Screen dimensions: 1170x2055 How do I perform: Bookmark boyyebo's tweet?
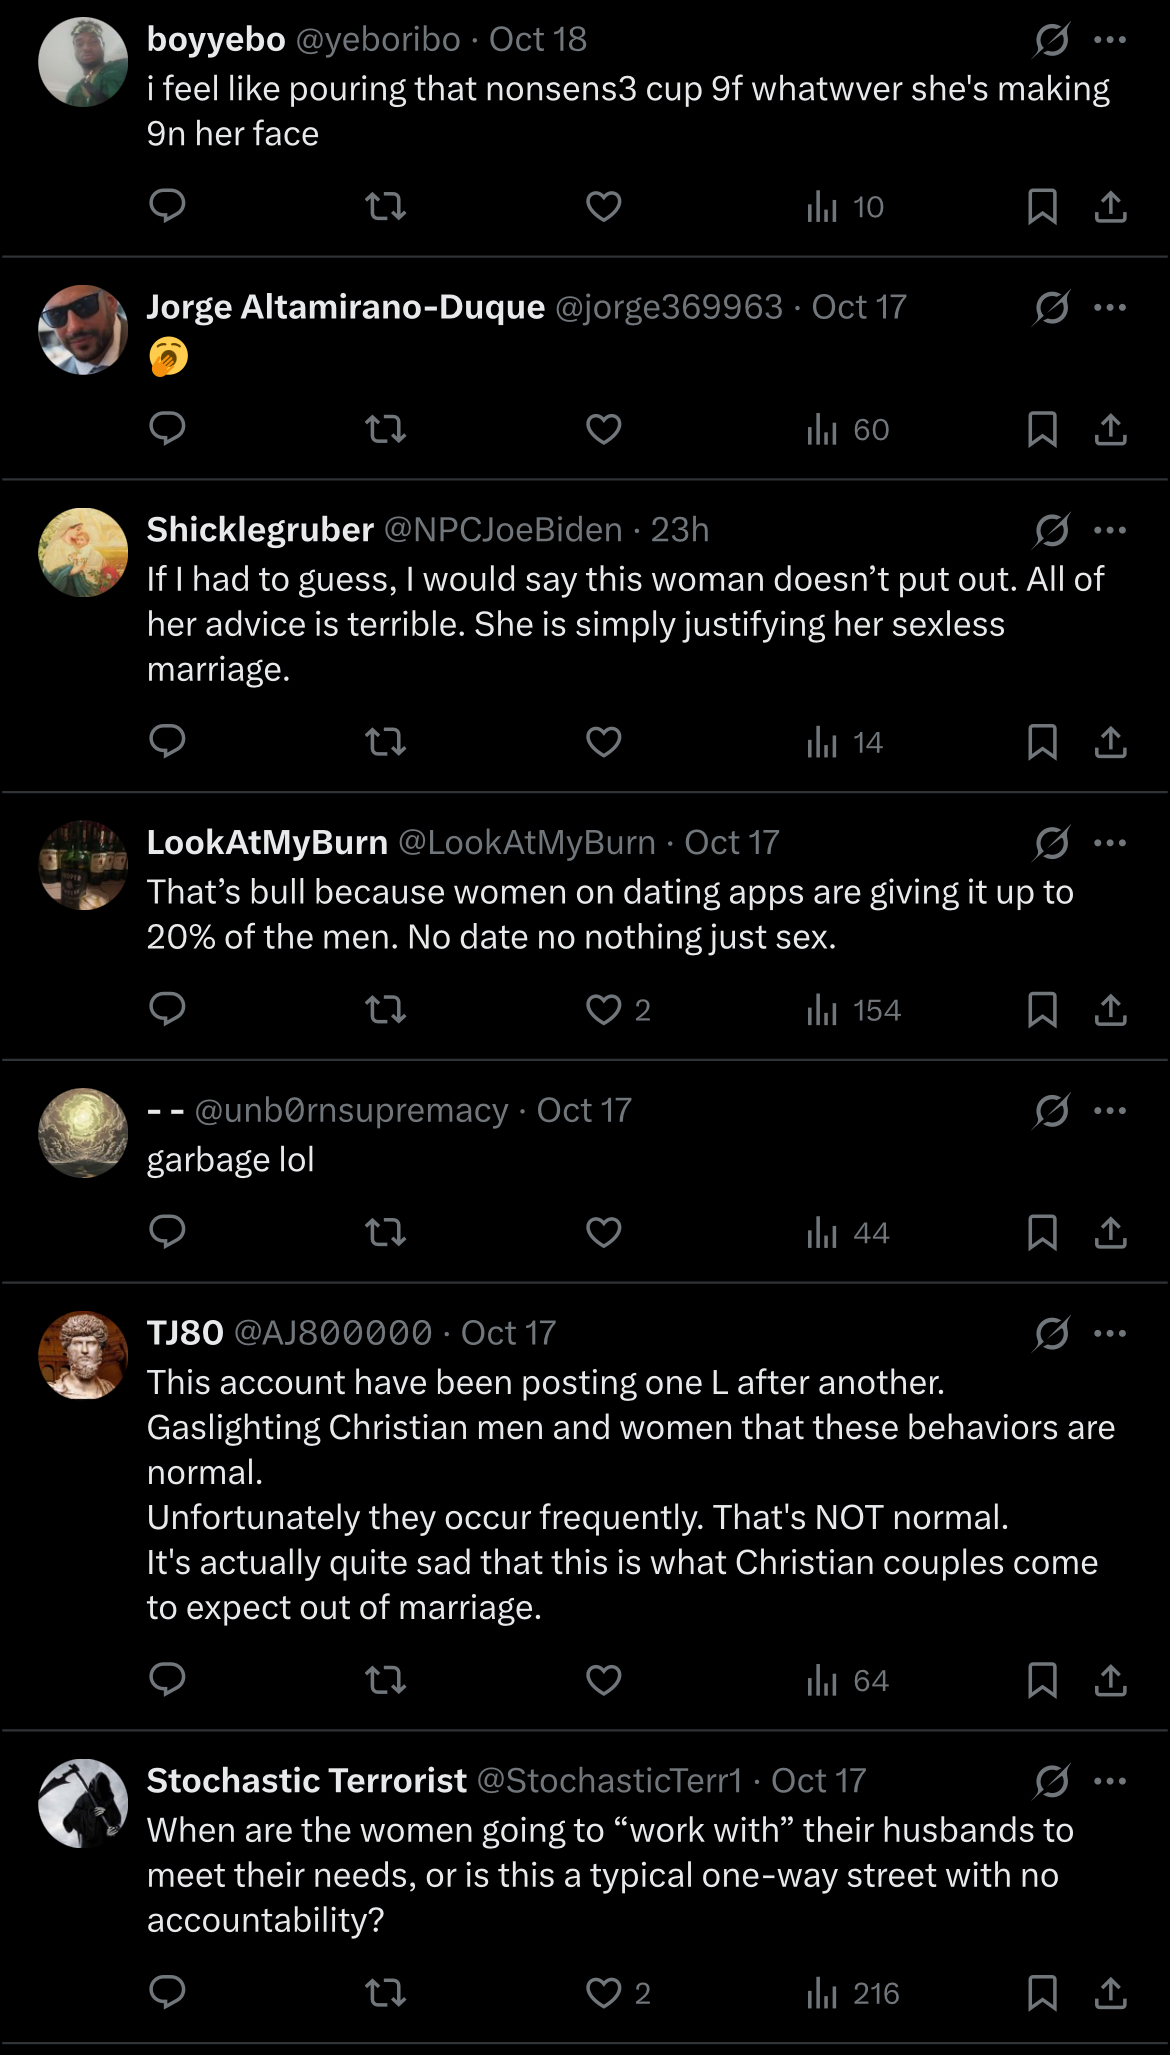[1042, 207]
